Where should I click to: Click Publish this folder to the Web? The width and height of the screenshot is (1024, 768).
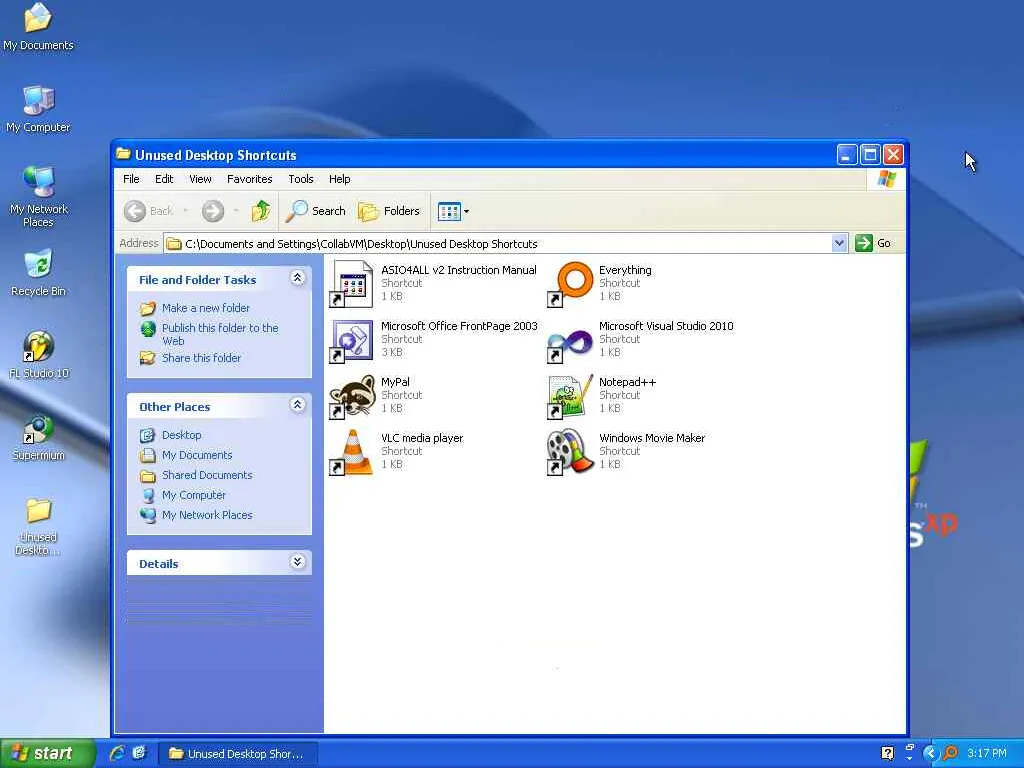coord(220,334)
